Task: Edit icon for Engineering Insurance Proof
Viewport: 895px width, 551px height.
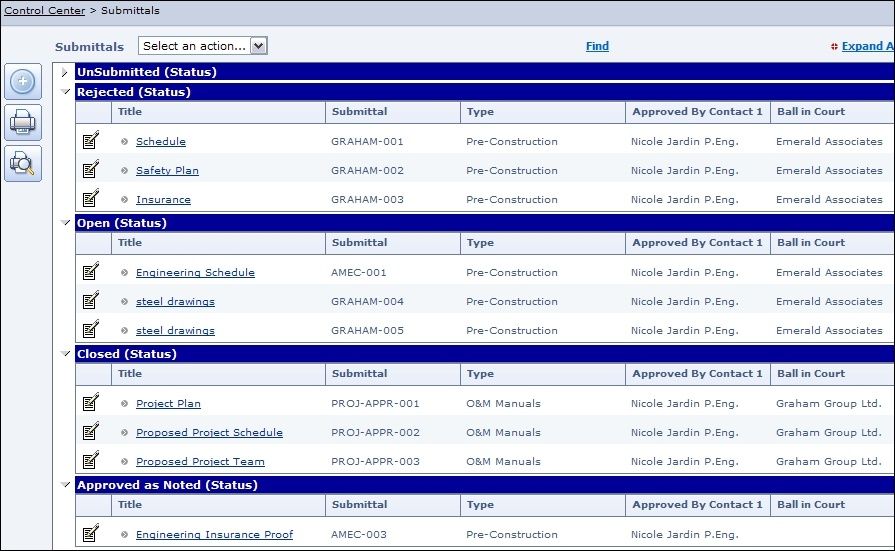Action: (x=91, y=534)
